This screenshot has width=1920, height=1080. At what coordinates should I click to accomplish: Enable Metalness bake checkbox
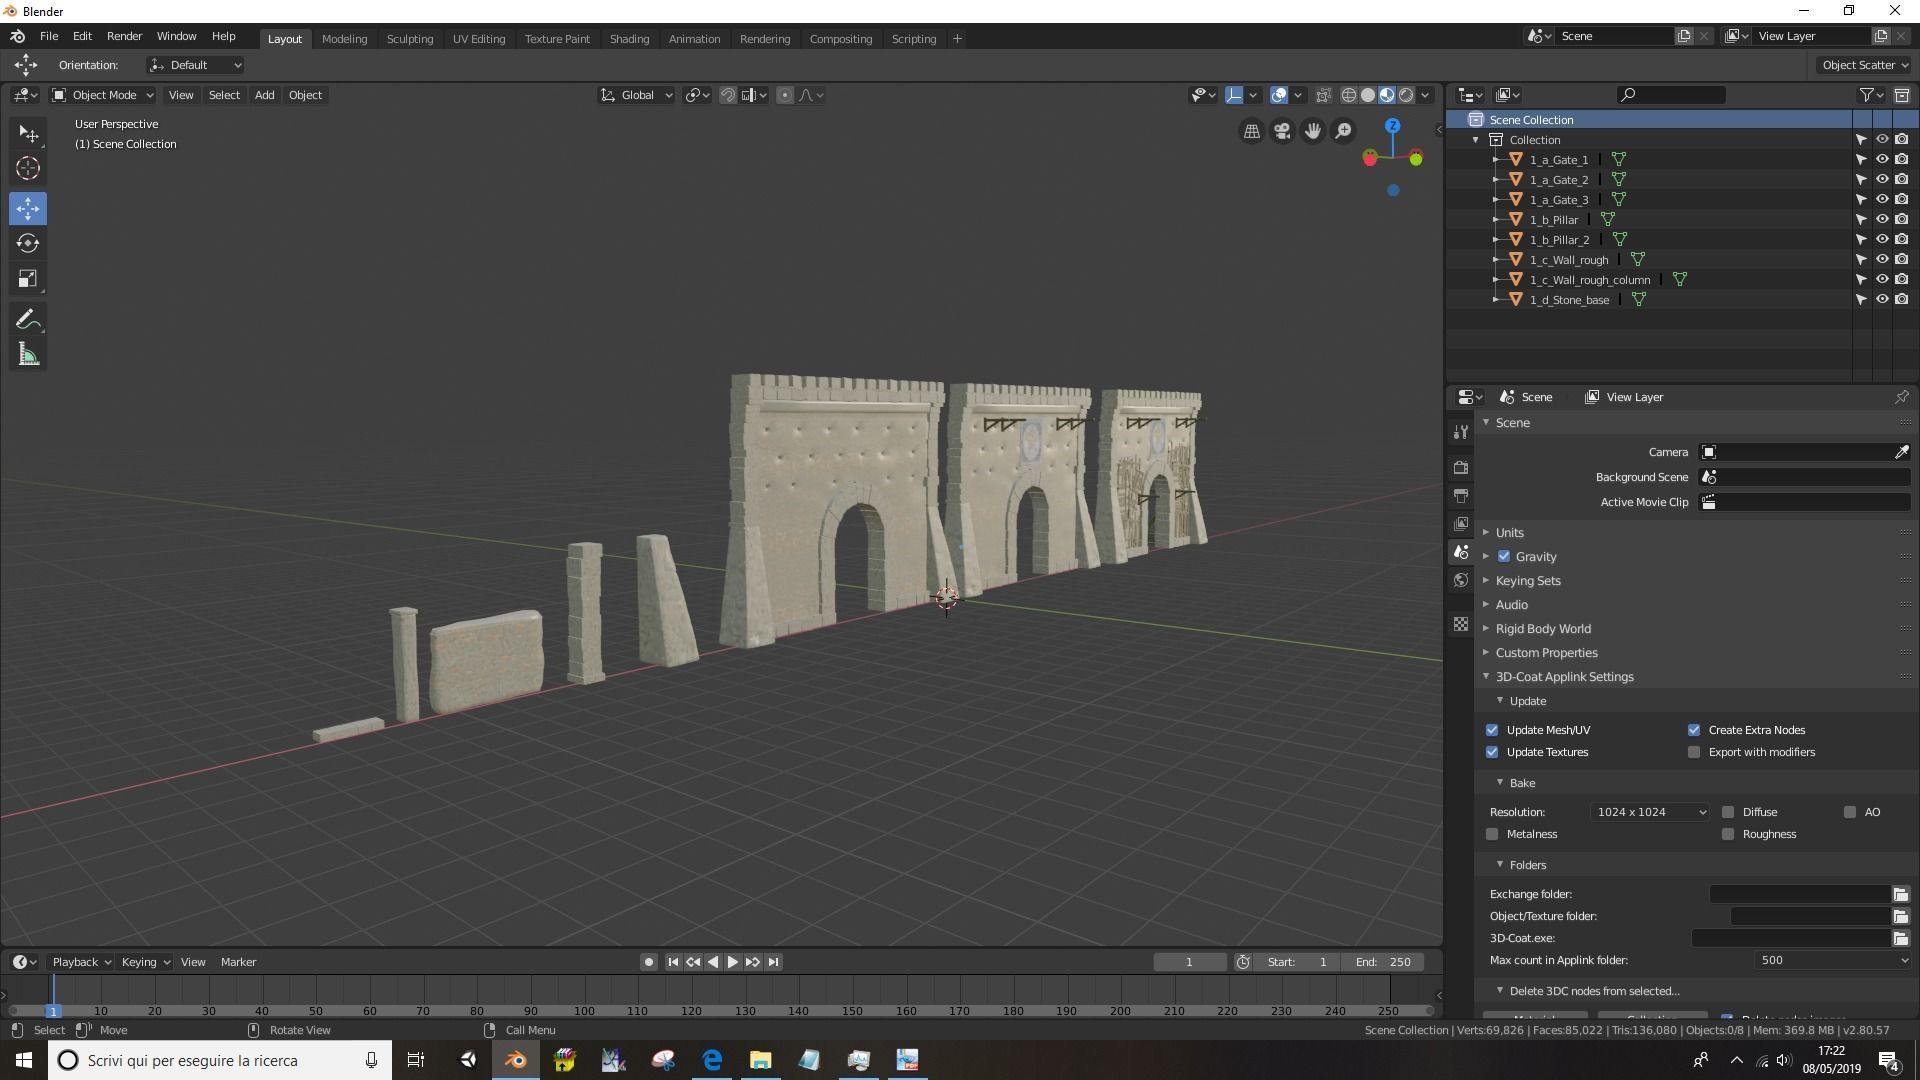tap(1492, 834)
